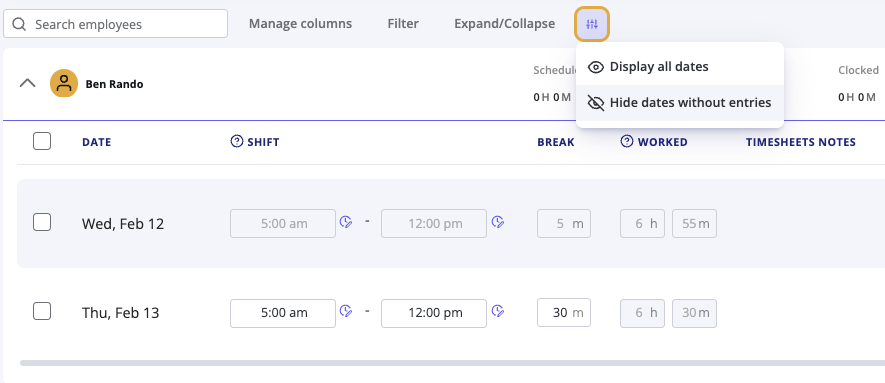
Task: Click Thu, Feb 13 break minutes field
Action: [x=564, y=312]
